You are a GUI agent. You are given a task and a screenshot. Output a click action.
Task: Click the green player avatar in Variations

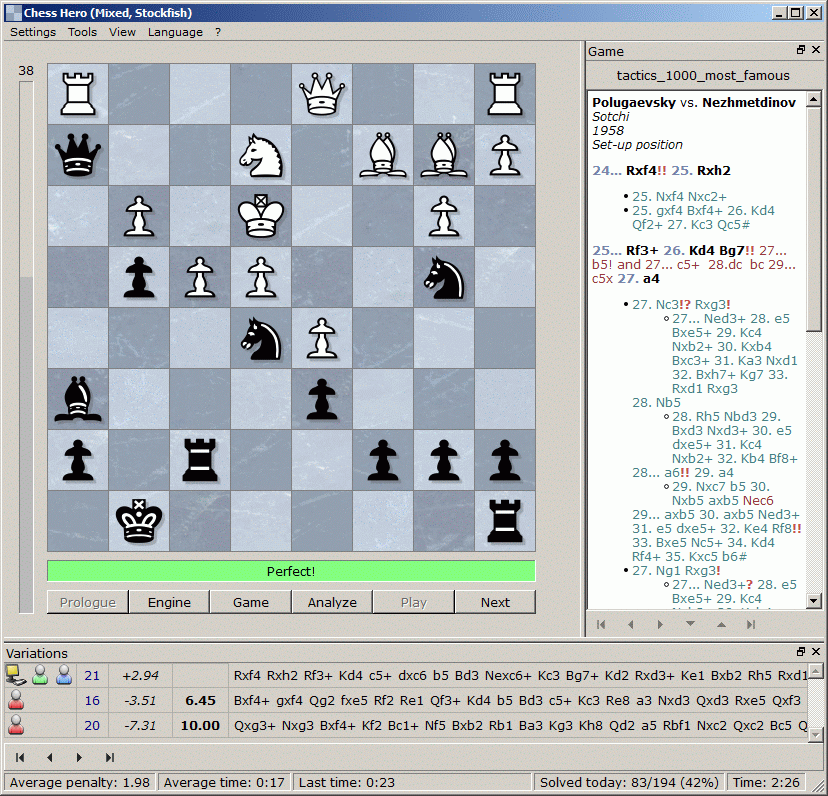click(40, 675)
